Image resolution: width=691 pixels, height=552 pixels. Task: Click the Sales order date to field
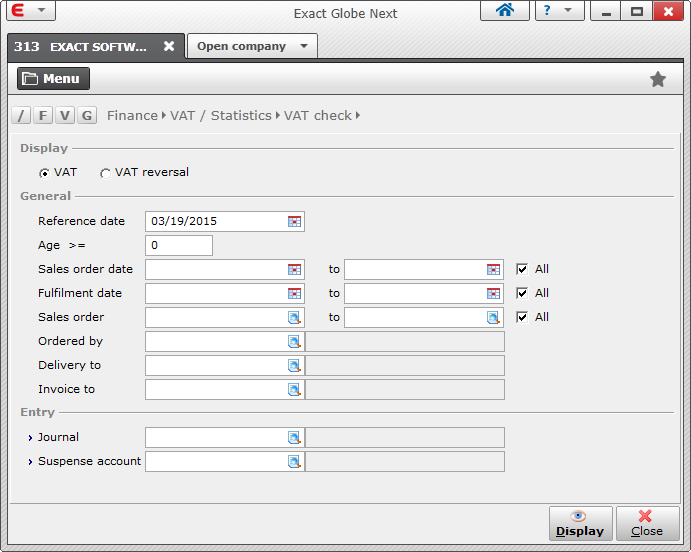[424, 269]
